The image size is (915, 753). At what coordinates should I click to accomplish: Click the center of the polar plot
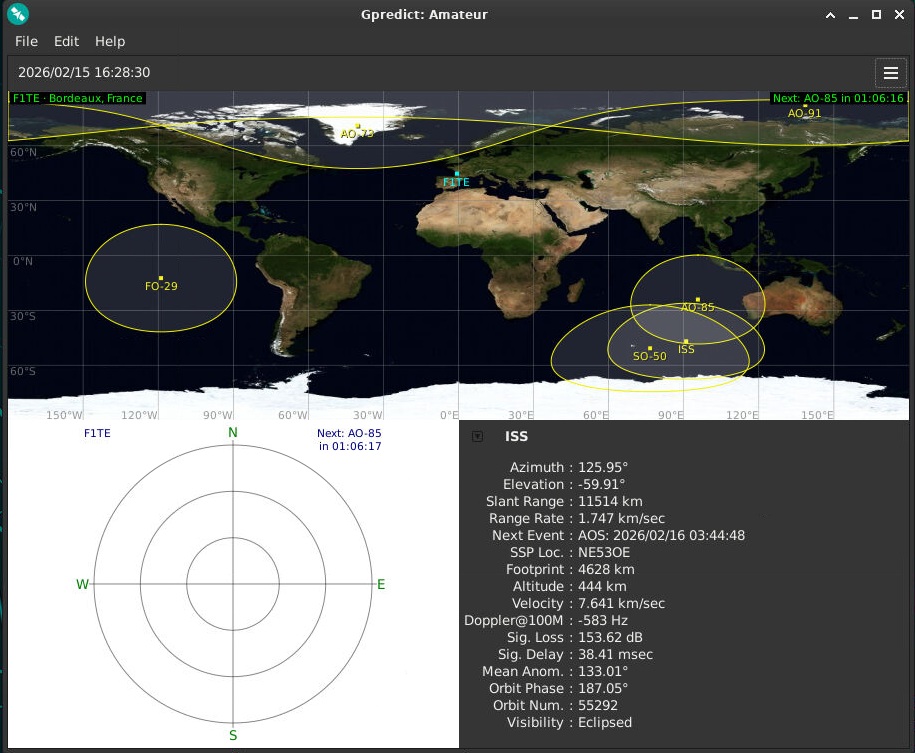(x=233, y=584)
